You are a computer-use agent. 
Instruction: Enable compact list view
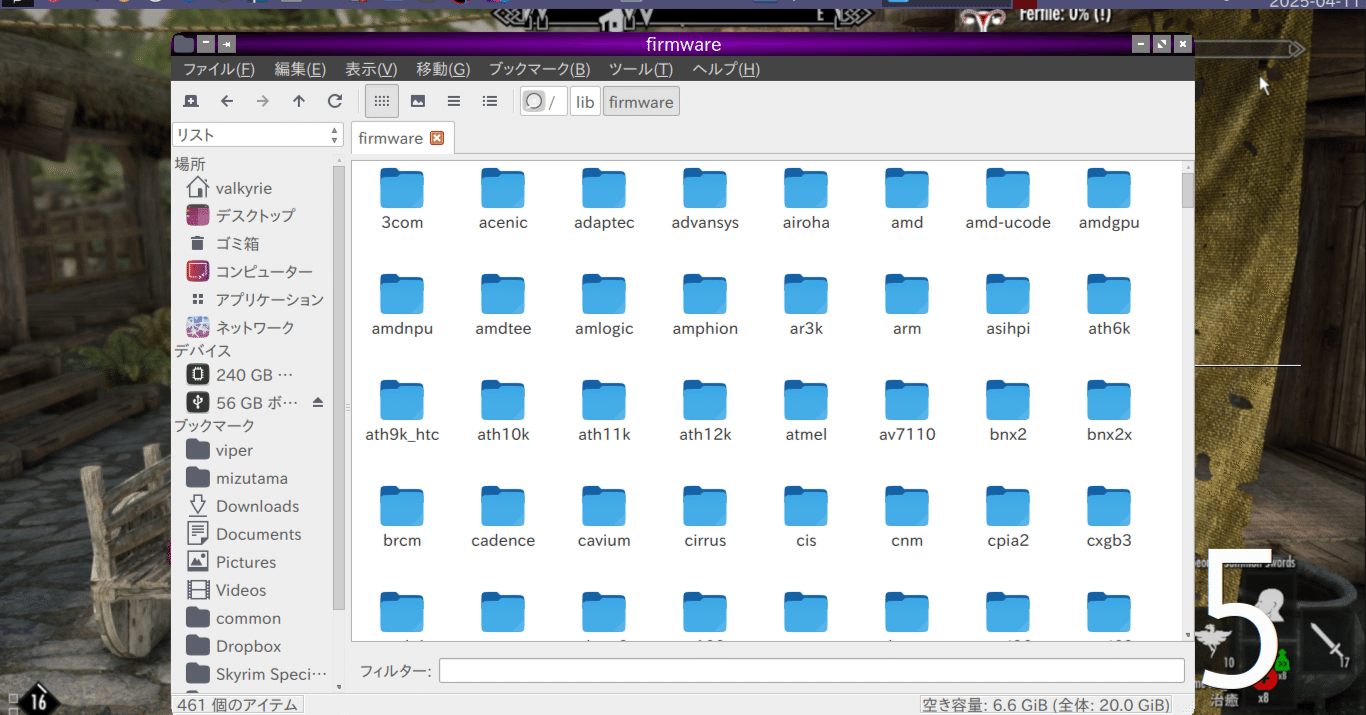(x=453, y=101)
